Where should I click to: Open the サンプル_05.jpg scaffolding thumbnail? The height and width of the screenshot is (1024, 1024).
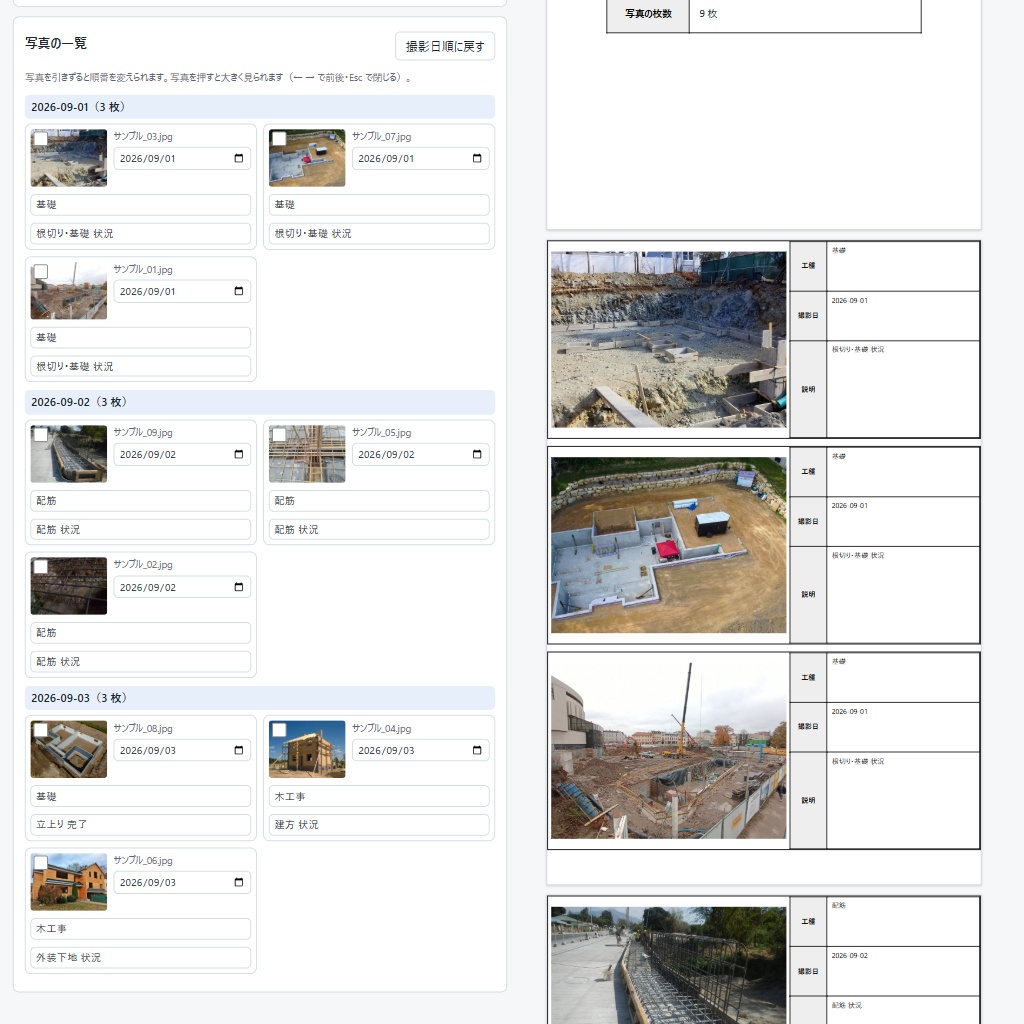(307, 454)
